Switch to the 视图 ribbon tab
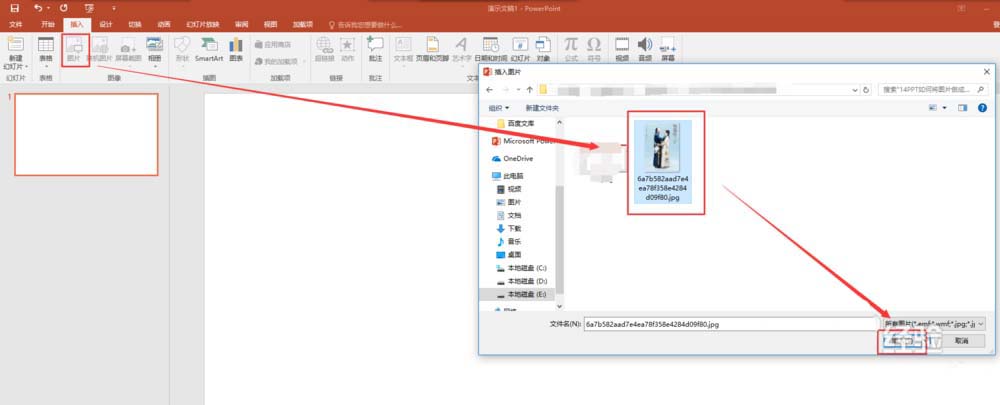Viewport: 1000px width, 405px height. pyautogui.click(x=270, y=25)
